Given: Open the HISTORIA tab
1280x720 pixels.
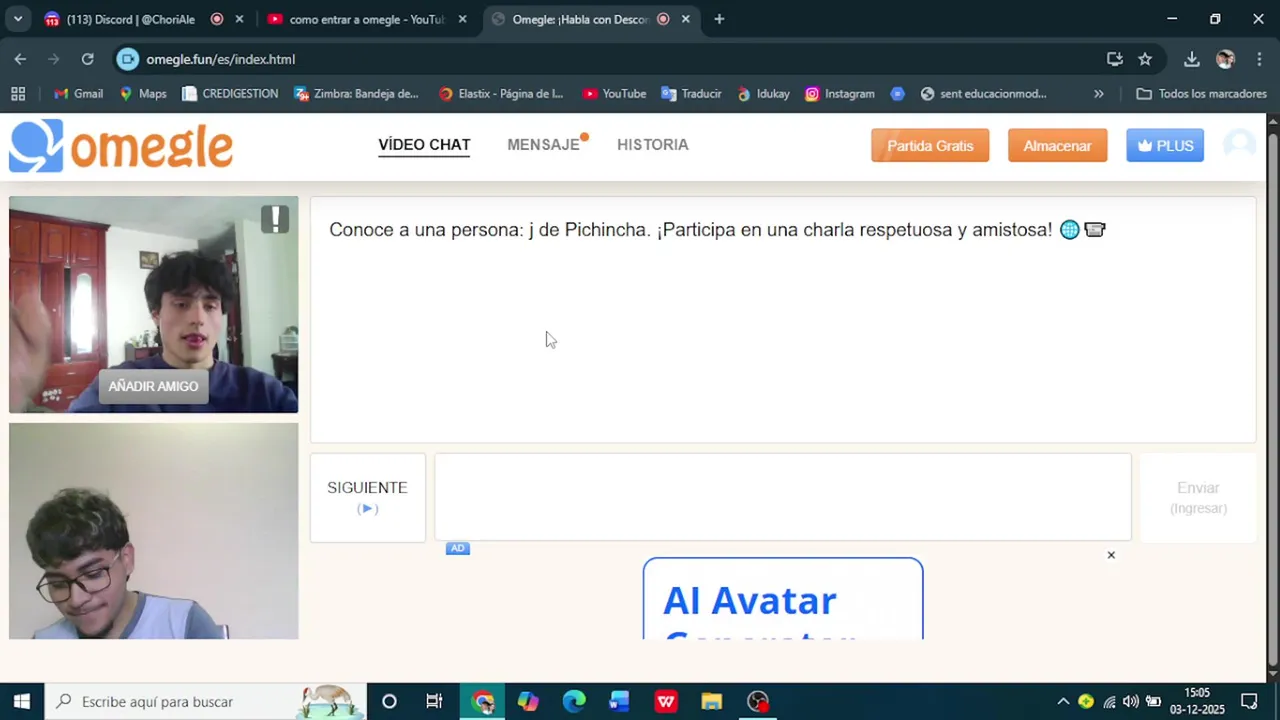Looking at the screenshot, I should click(653, 145).
